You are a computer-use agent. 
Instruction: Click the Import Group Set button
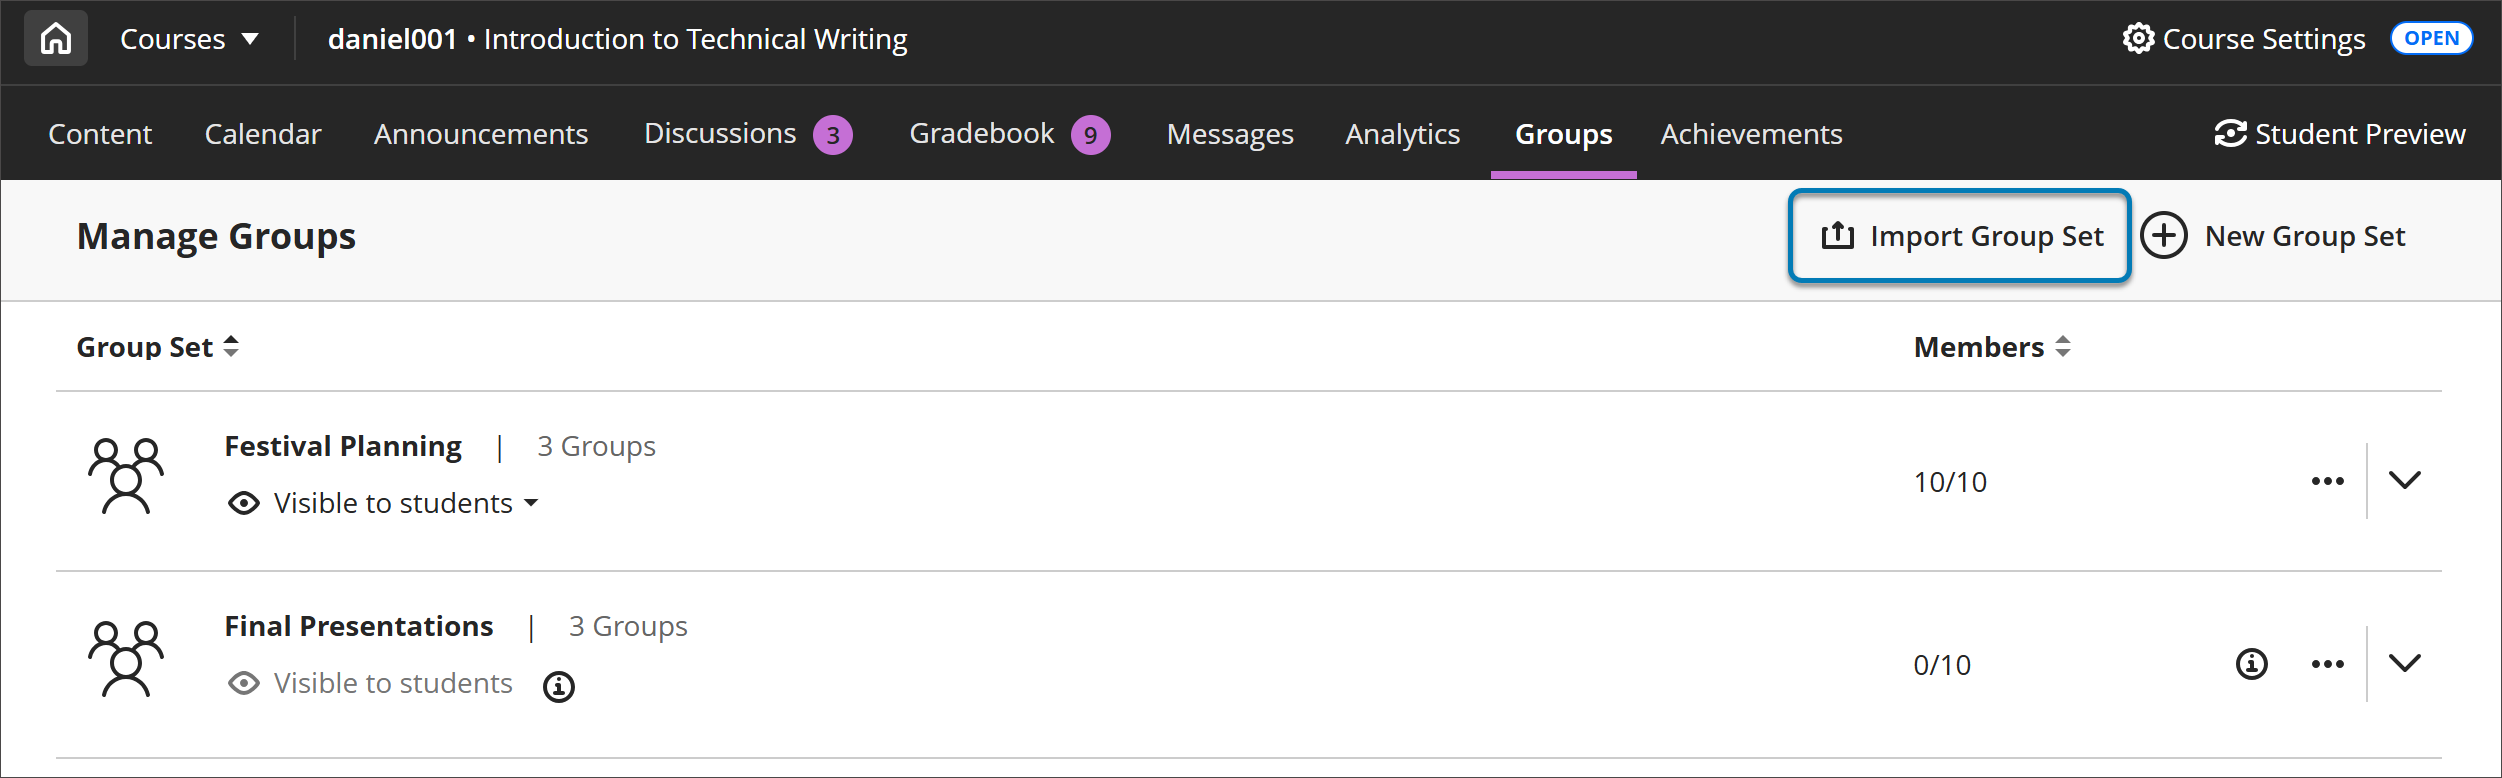pyautogui.click(x=1959, y=236)
